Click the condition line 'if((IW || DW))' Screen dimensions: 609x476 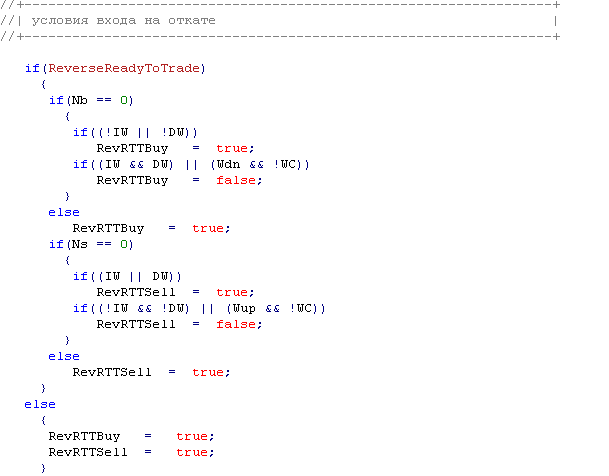(127, 276)
